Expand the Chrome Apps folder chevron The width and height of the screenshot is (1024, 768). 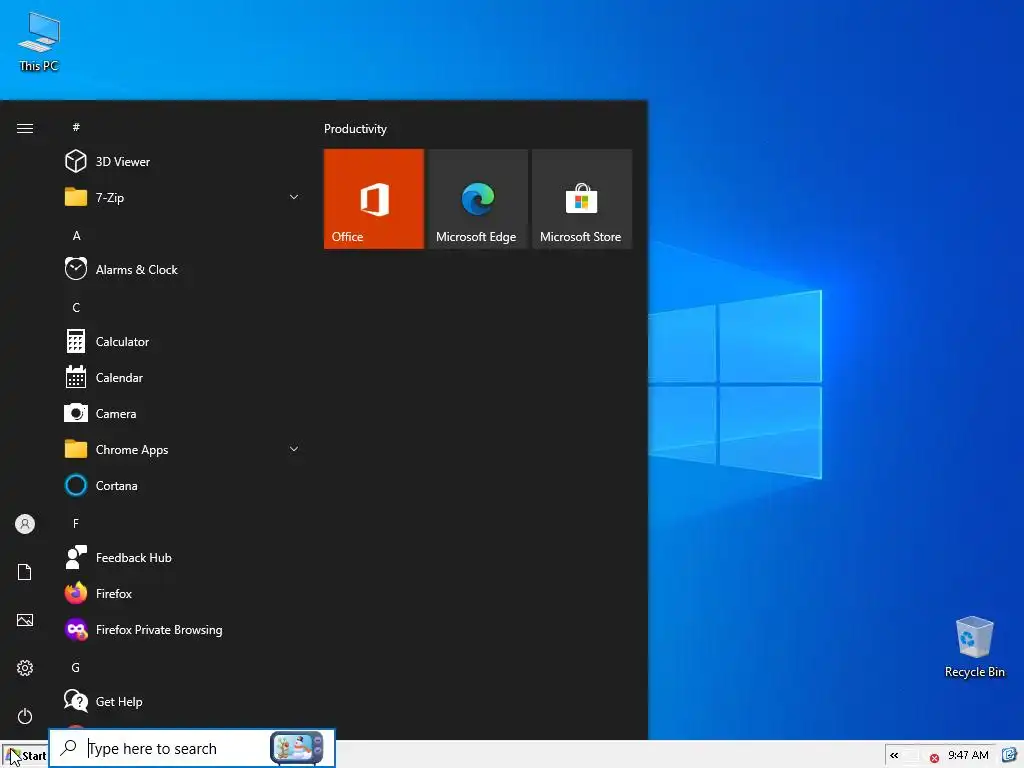coord(294,449)
